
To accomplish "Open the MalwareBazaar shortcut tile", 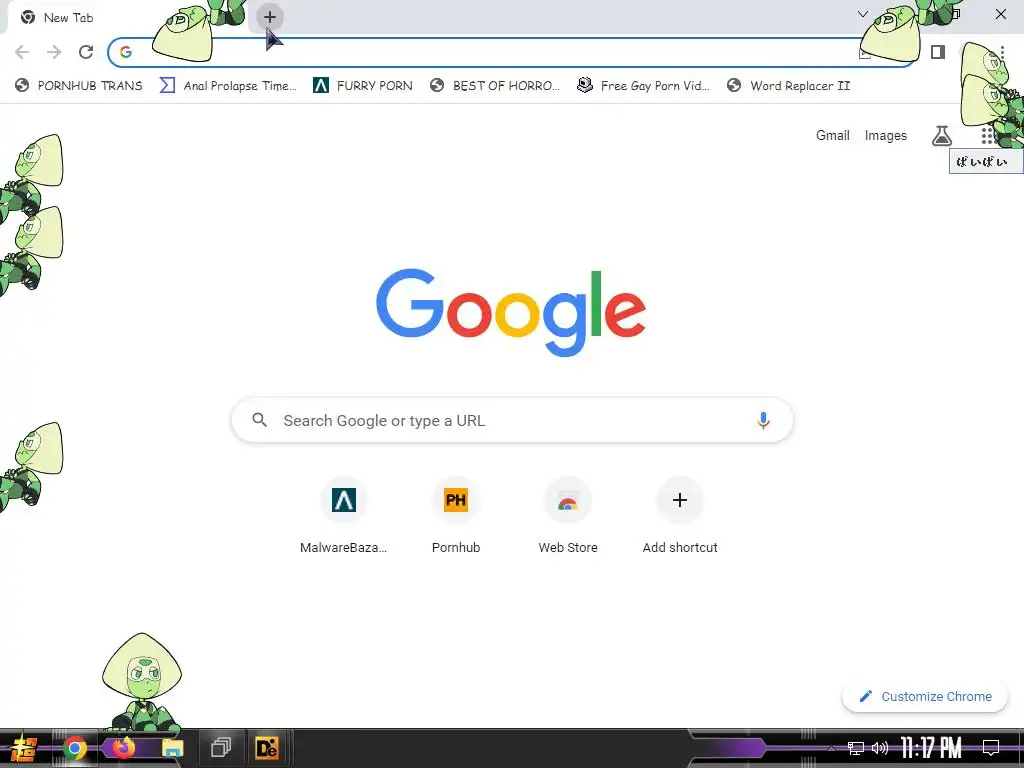I will pos(344,516).
